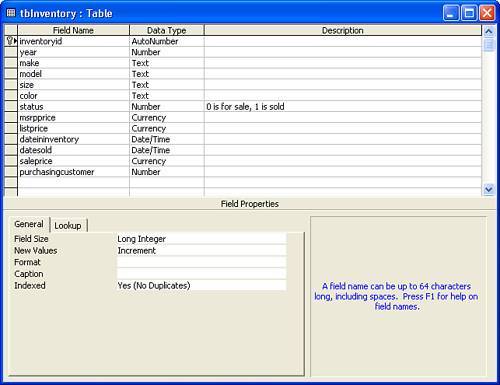Open the Currency data type cell for msrpprice
Viewport: 500px width, 385px height.
coord(167,117)
